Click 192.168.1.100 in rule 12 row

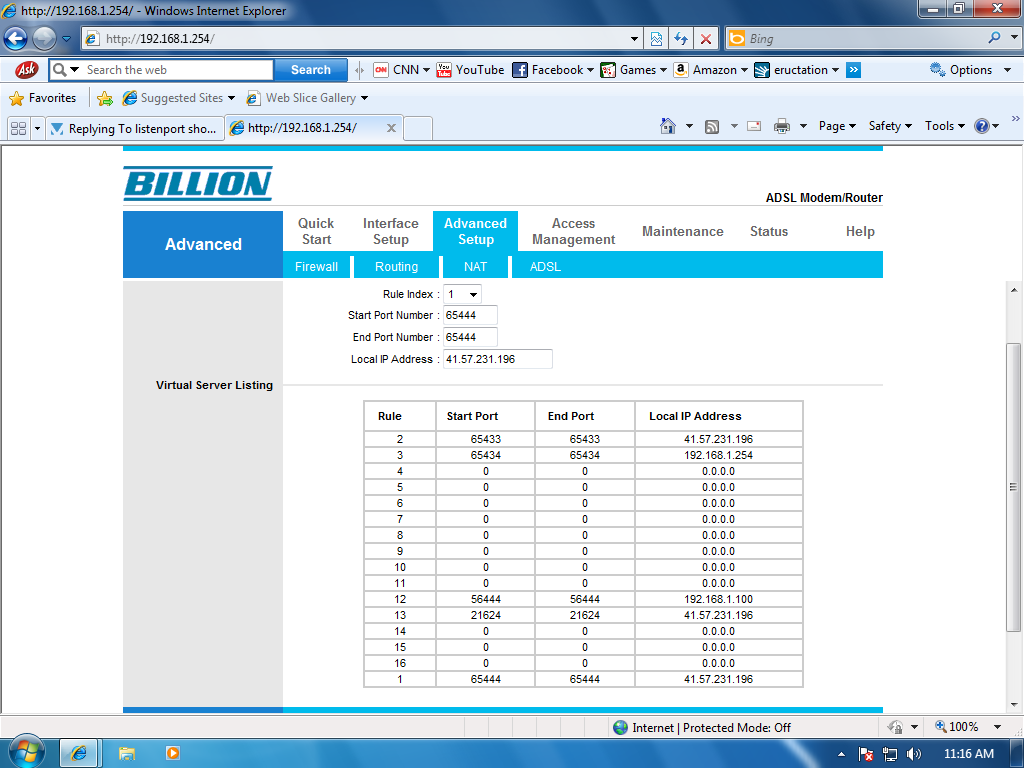click(x=718, y=599)
